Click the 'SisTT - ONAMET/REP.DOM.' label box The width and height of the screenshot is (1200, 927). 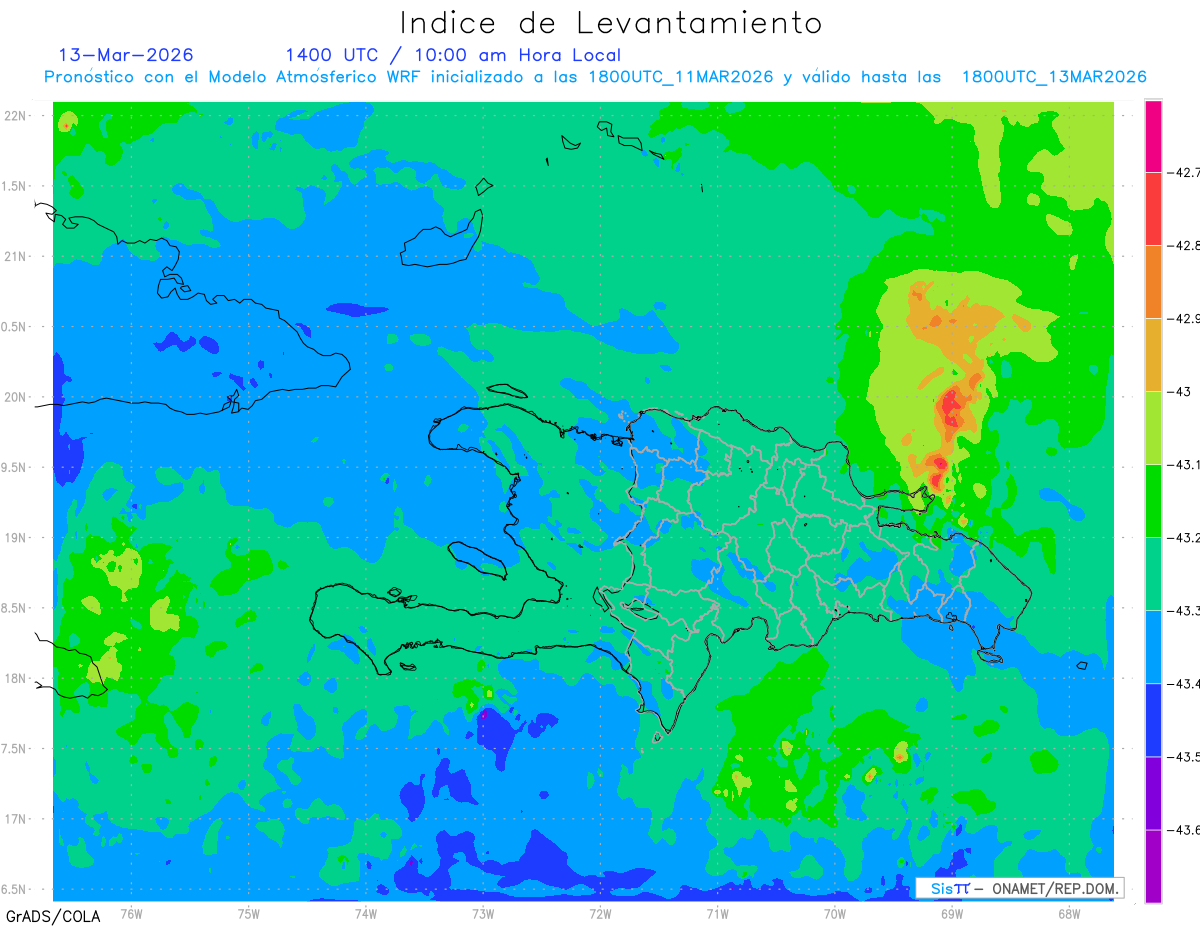pos(1019,887)
